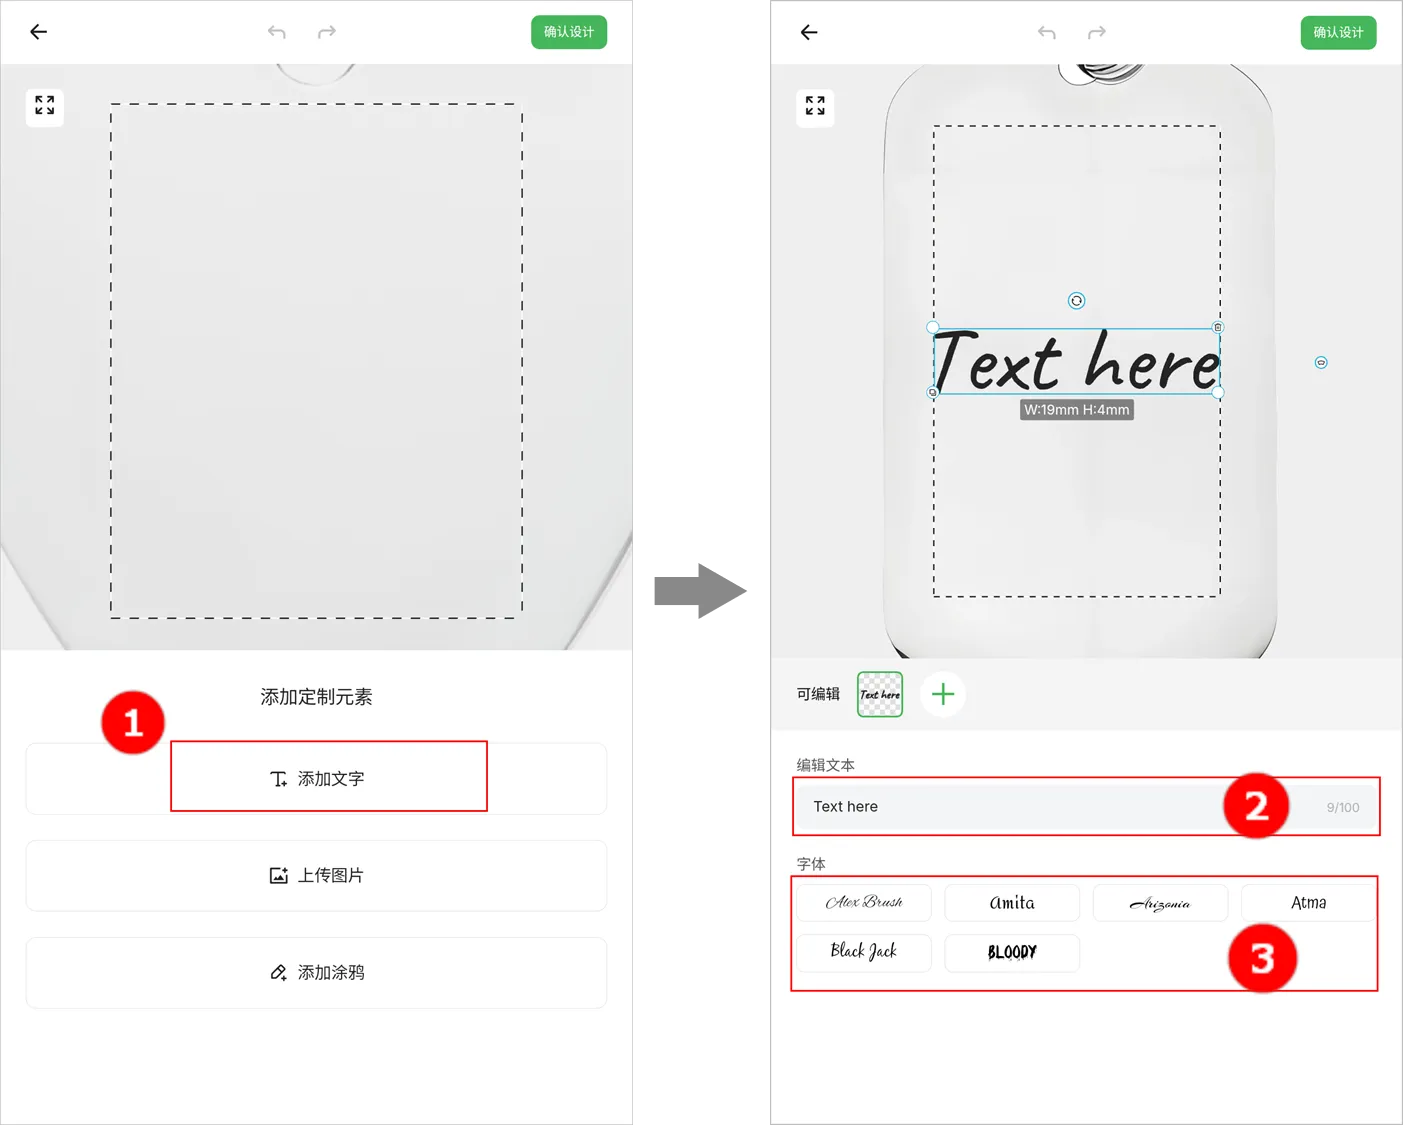Click the back arrow in left panel
The width and height of the screenshot is (1403, 1125).
tap(39, 32)
